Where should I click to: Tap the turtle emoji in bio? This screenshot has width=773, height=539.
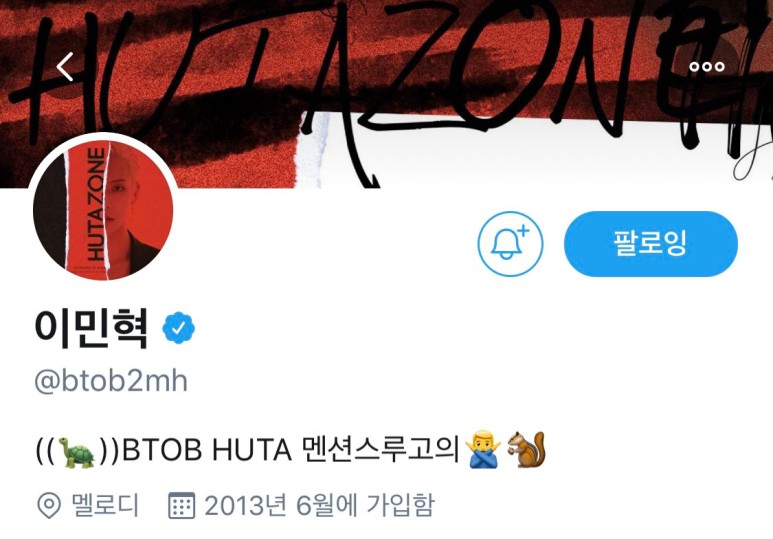point(77,451)
